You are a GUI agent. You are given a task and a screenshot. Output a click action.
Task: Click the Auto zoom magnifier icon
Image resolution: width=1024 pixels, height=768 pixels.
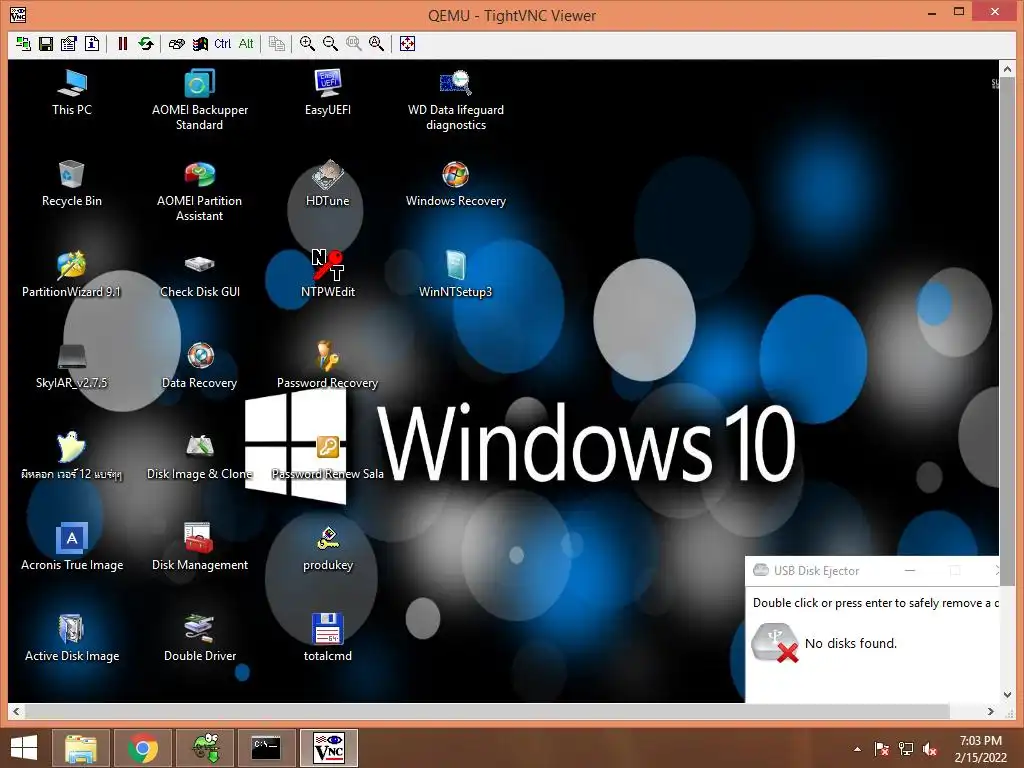tap(377, 44)
